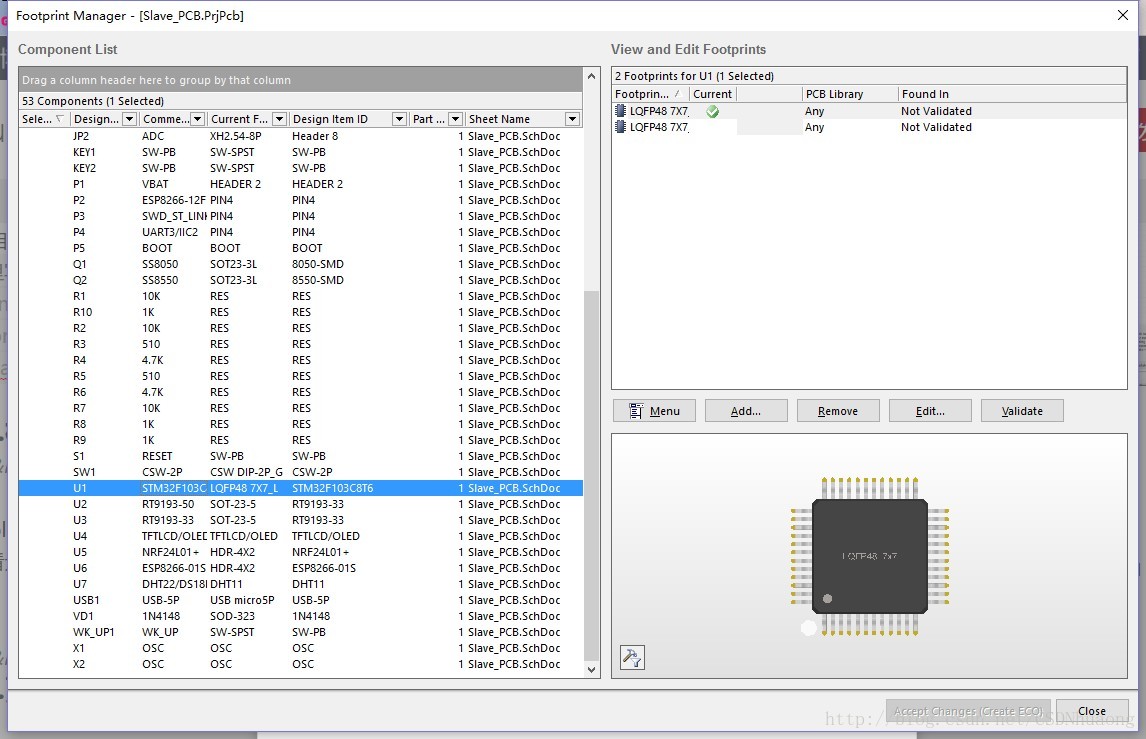Click the green Current checkmark icon
1146x739 pixels.
point(712,111)
